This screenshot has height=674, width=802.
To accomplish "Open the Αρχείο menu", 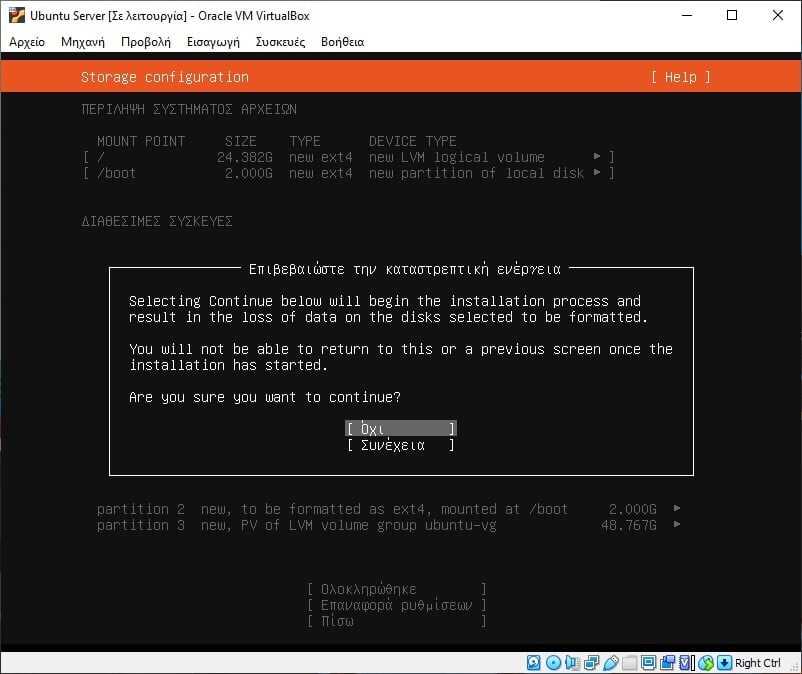I will [27, 42].
